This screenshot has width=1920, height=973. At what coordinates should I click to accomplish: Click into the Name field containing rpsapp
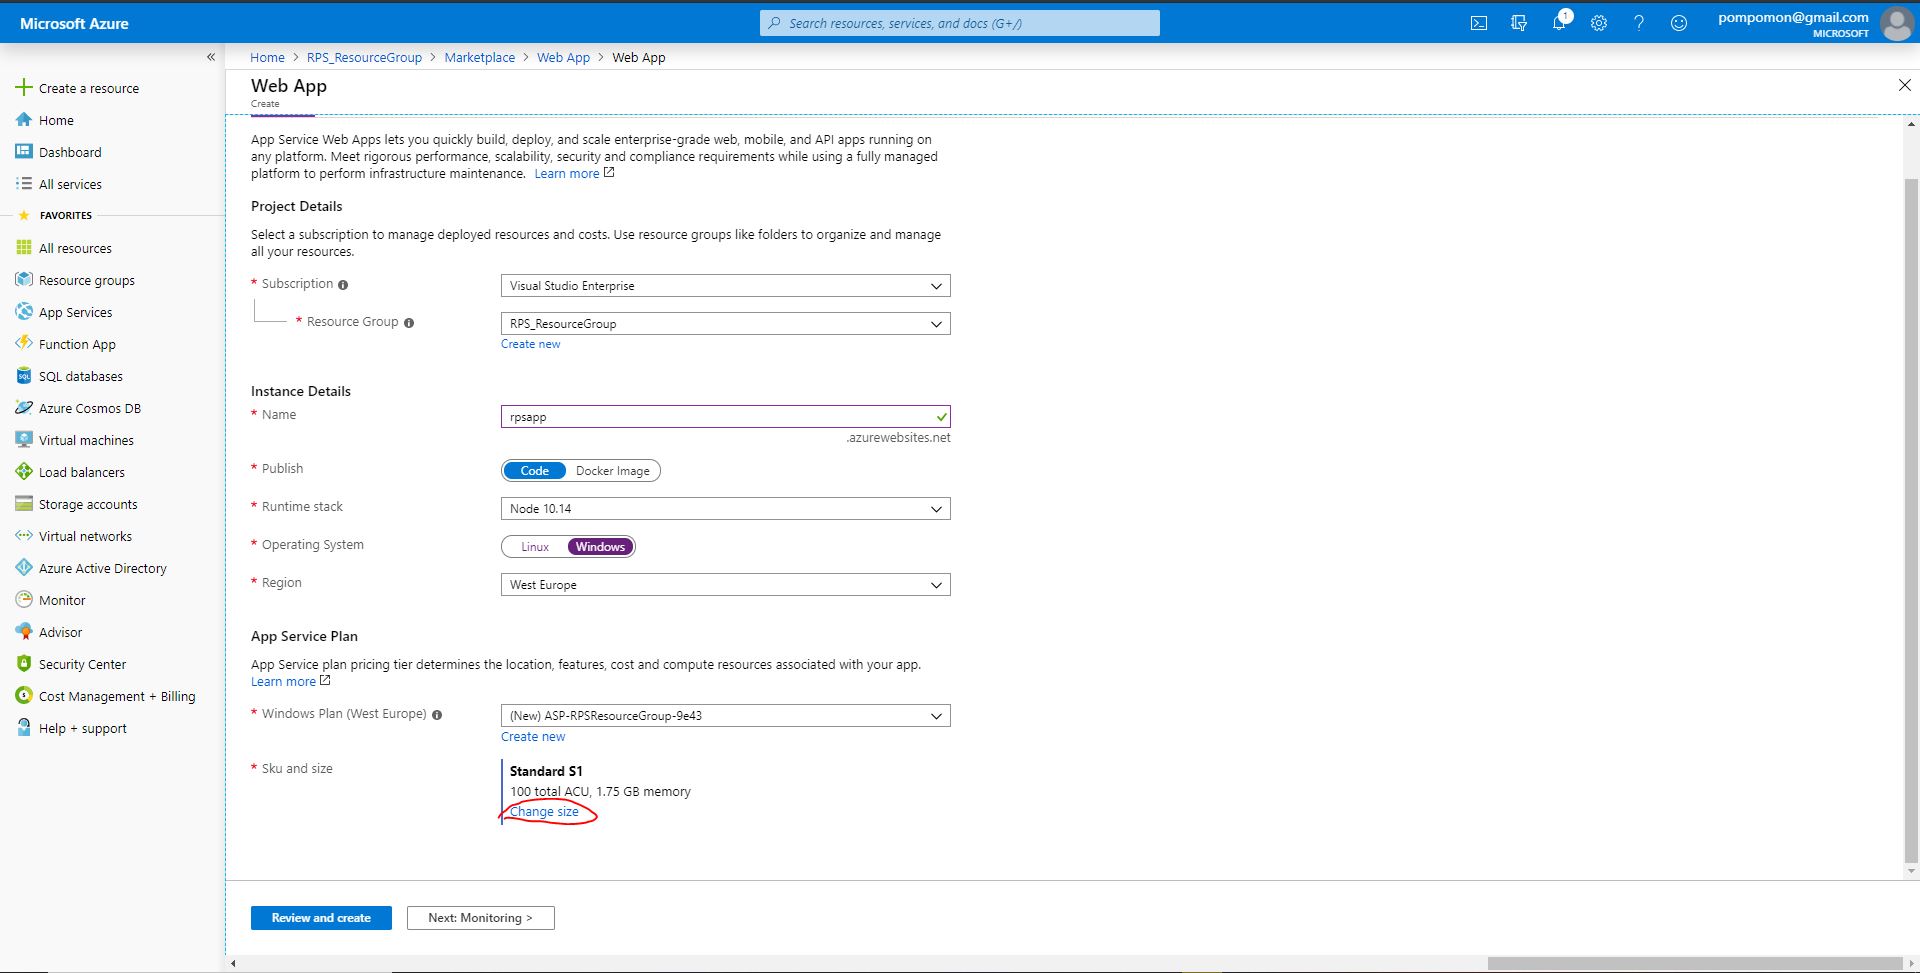pos(725,417)
